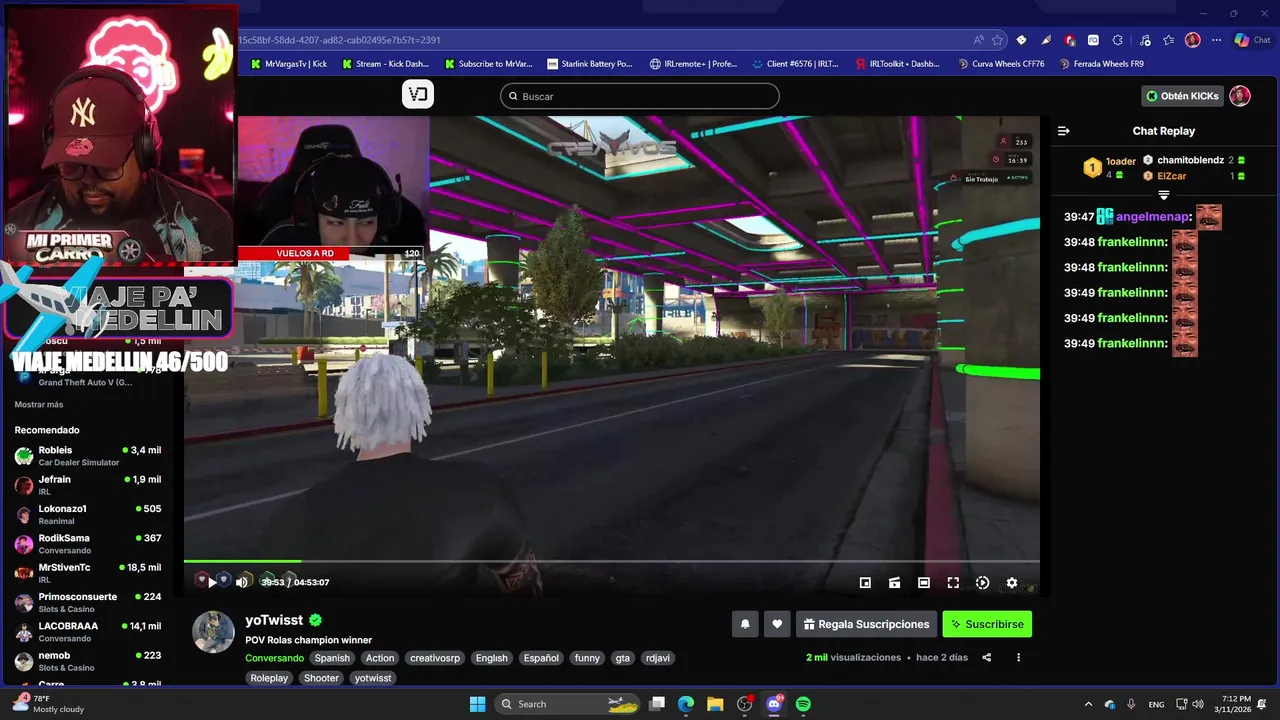Collapse the Chat Replay panel

(1064, 131)
